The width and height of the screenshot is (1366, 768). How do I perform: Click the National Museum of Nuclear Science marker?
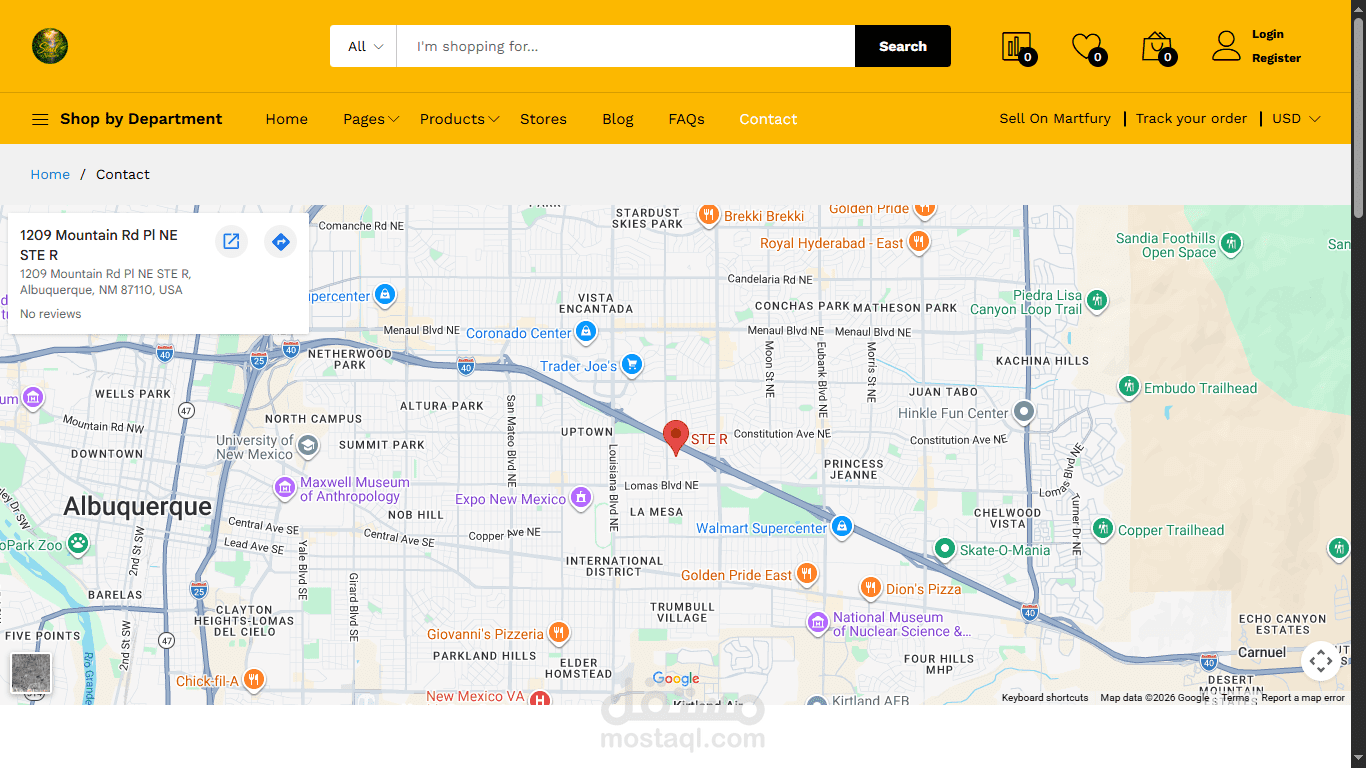[818, 623]
